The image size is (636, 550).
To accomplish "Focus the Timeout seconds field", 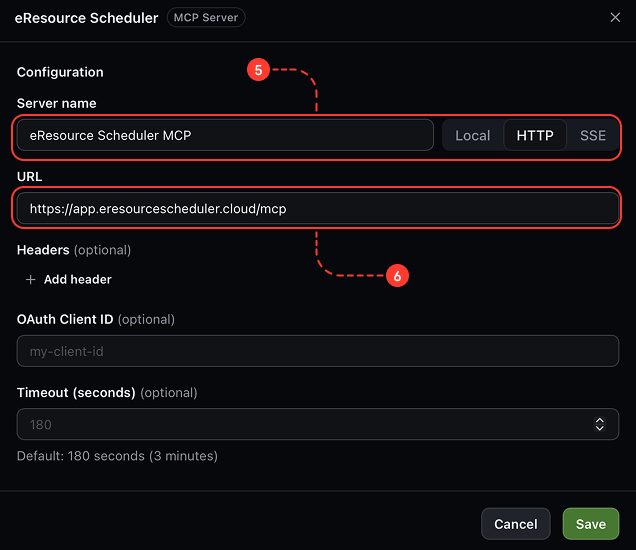I will [x=318, y=424].
